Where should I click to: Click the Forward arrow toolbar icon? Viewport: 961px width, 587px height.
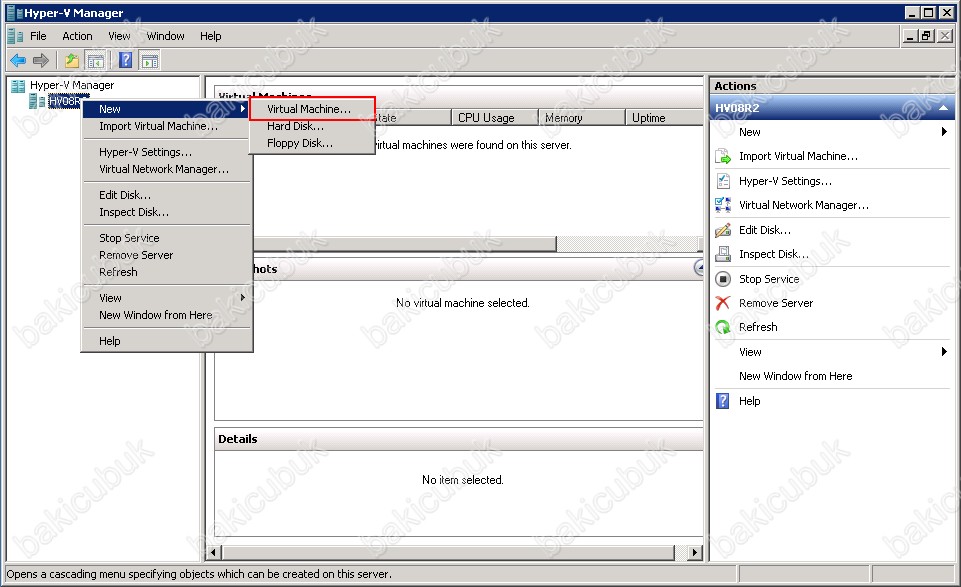tap(41, 60)
